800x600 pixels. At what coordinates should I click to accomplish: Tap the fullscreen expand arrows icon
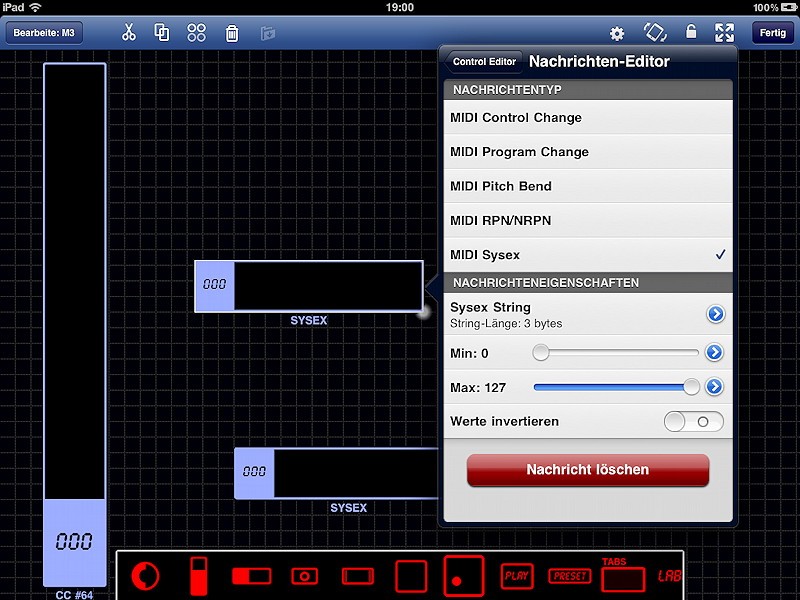[724, 33]
